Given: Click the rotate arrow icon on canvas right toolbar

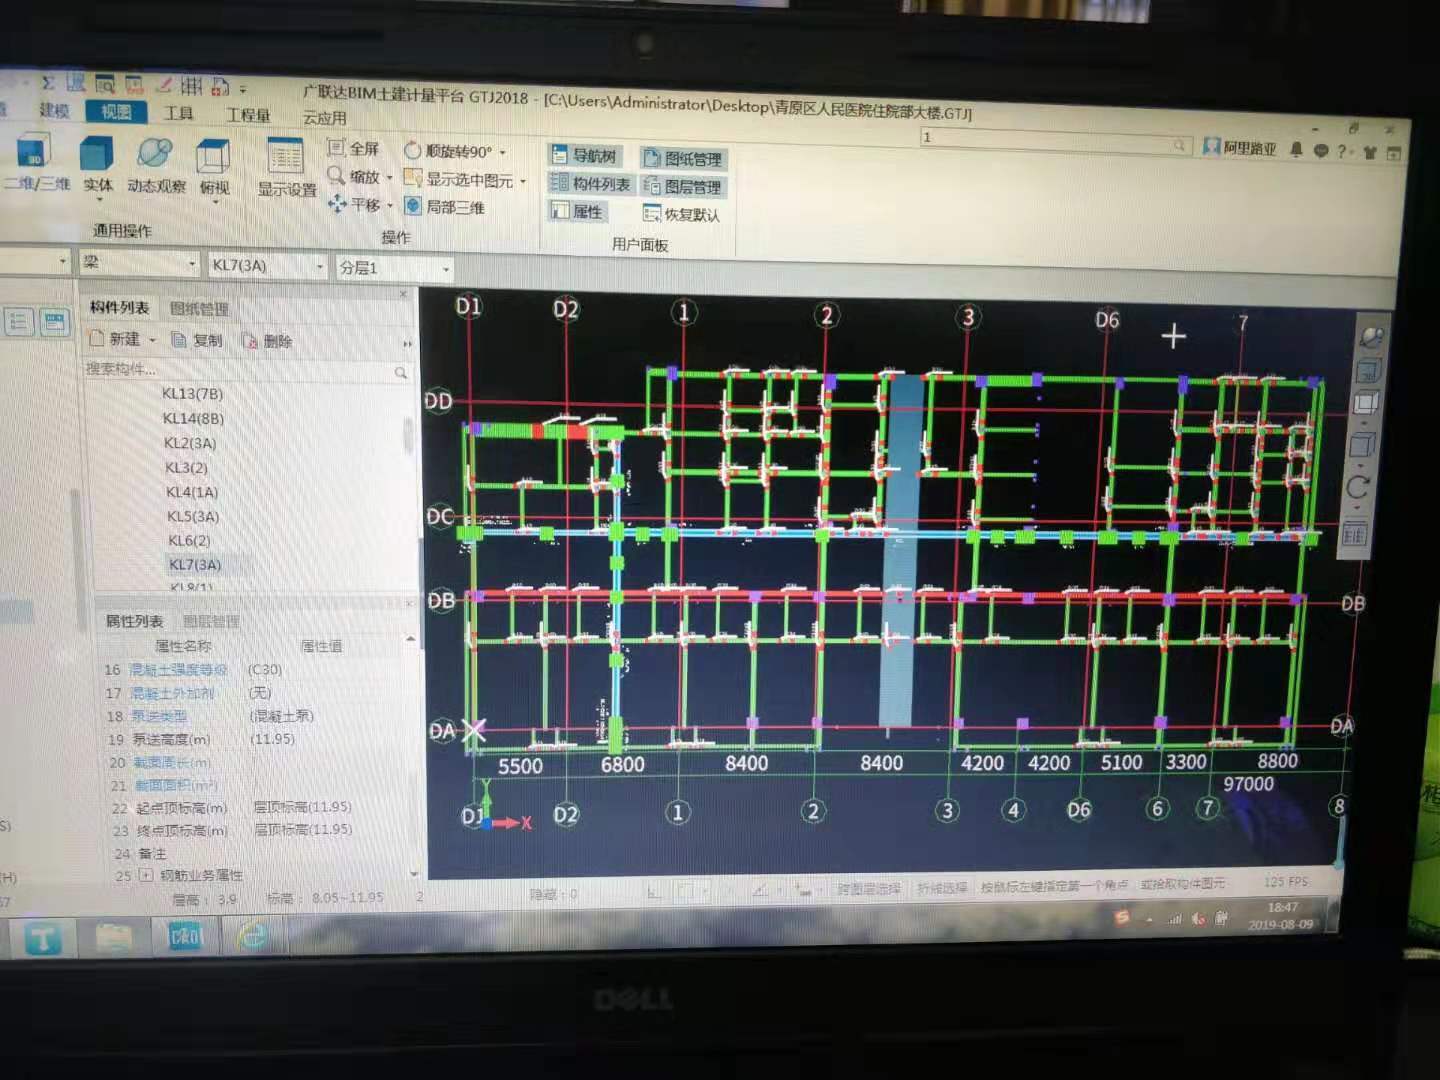Looking at the screenshot, I should click(x=1358, y=487).
